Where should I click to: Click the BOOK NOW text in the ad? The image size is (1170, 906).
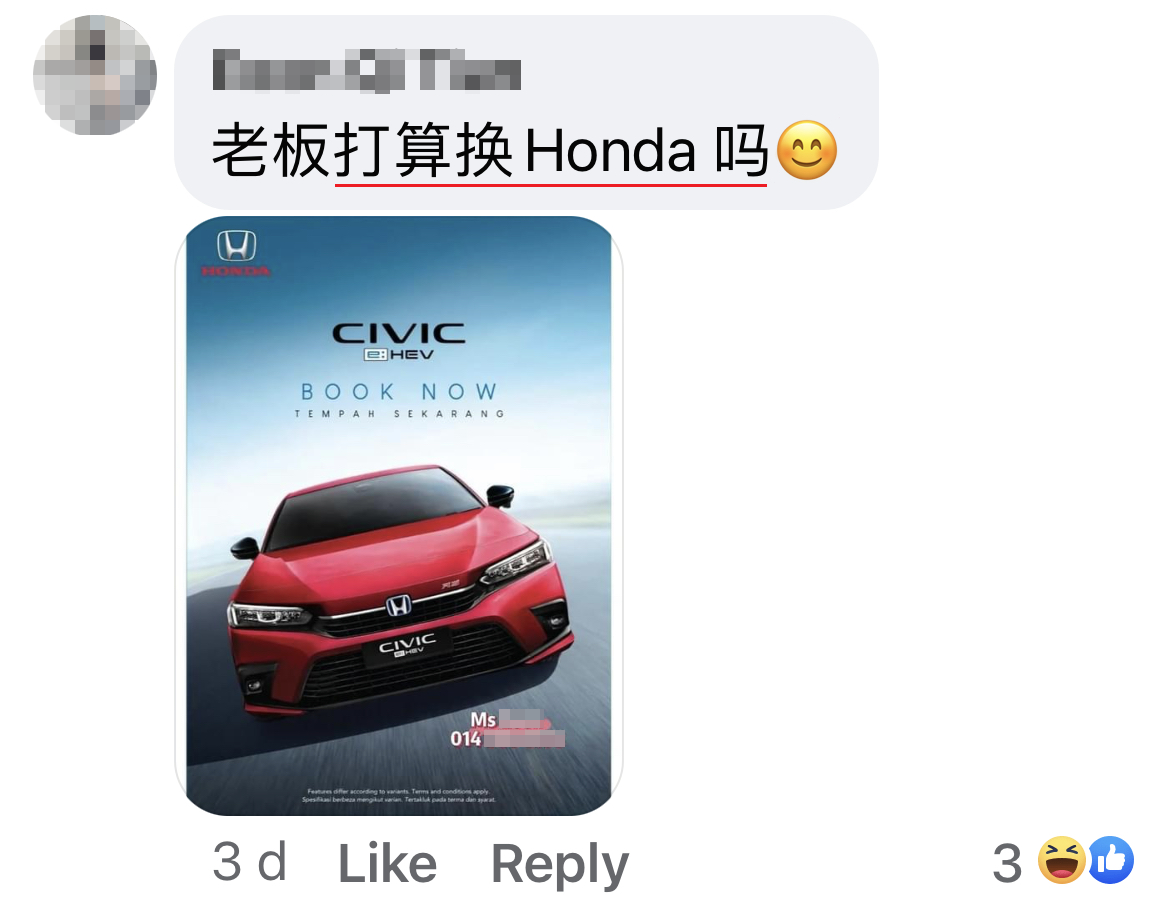click(x=399, y=392)
